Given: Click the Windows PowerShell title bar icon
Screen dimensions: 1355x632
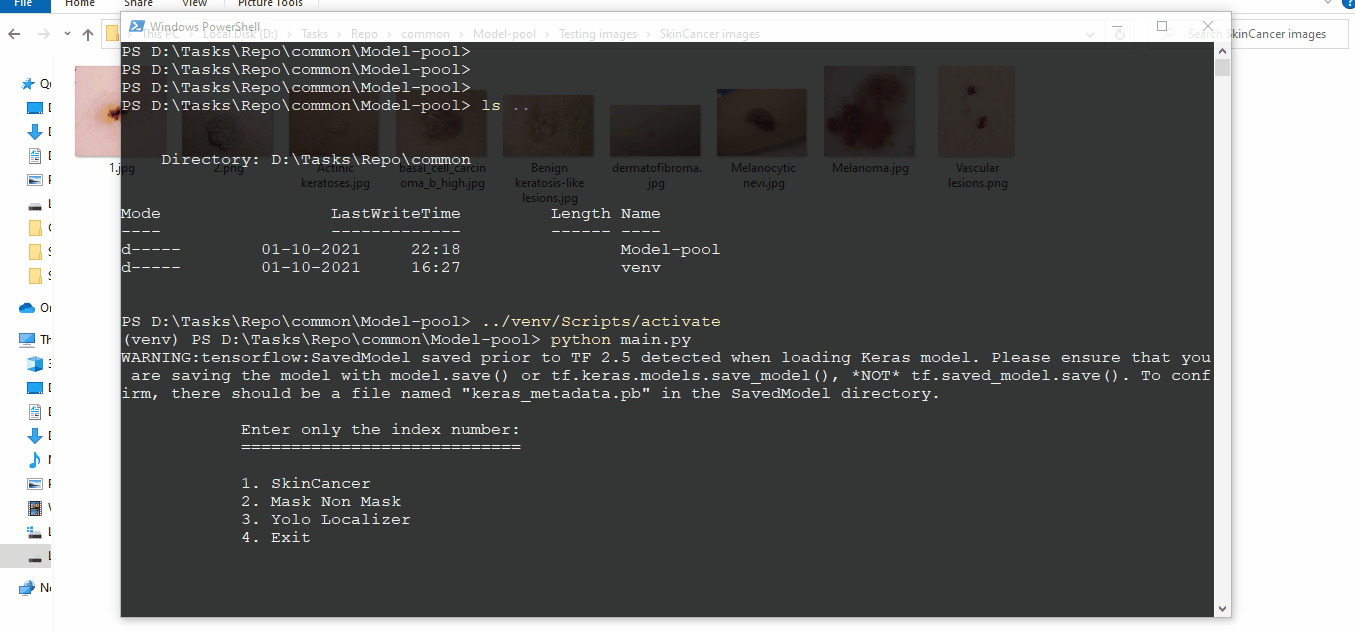Looking at the screenshot, I should (x=136, y=25).
